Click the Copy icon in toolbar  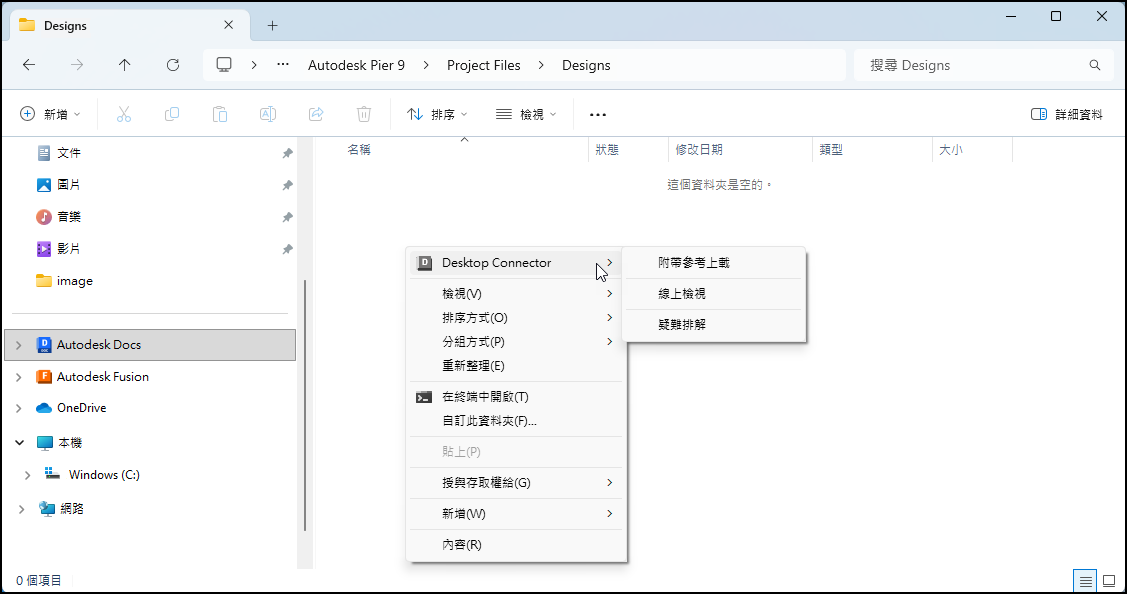[172, 114]
